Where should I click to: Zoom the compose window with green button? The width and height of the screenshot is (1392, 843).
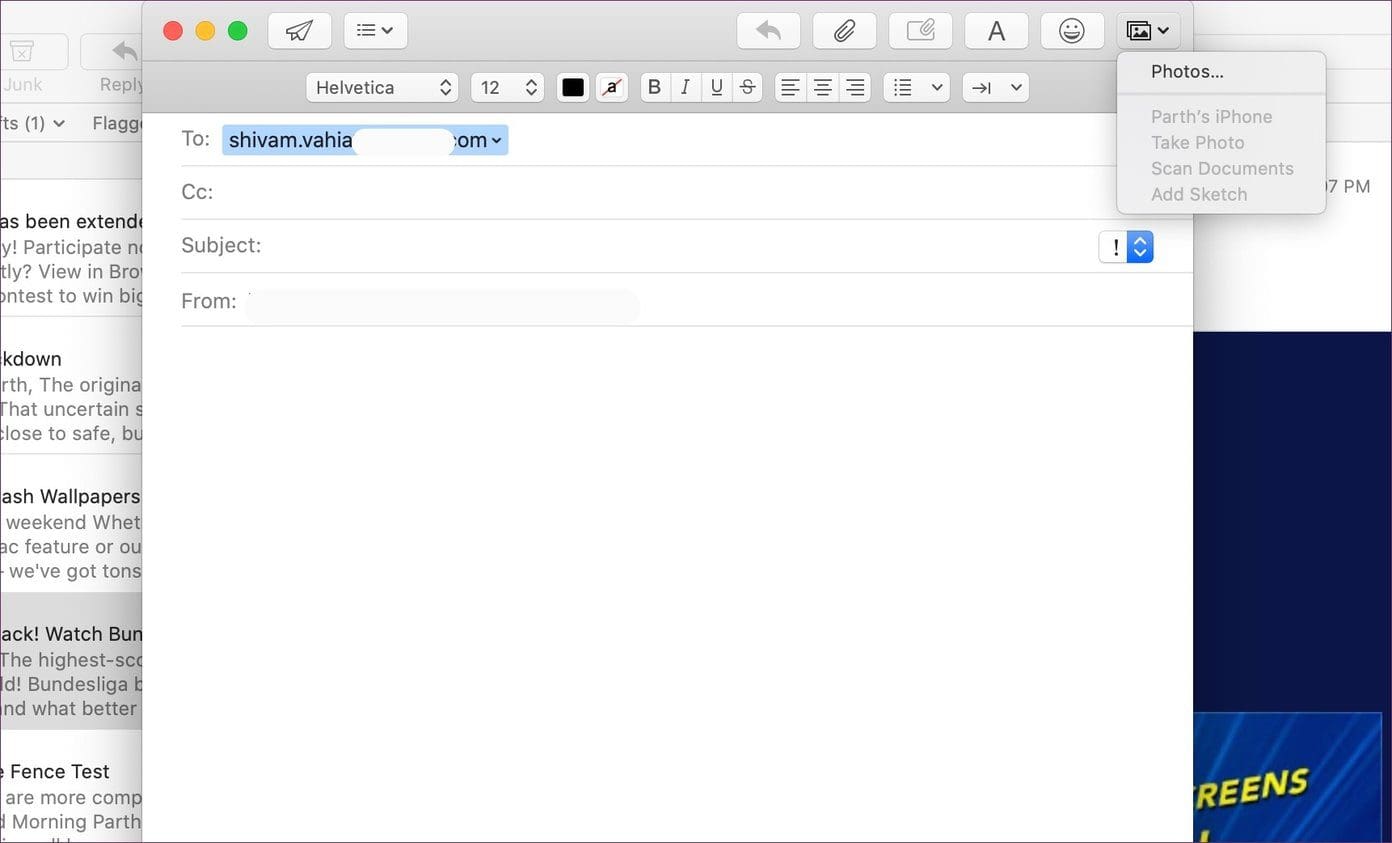pyautogui.click(x=237, y=31)
